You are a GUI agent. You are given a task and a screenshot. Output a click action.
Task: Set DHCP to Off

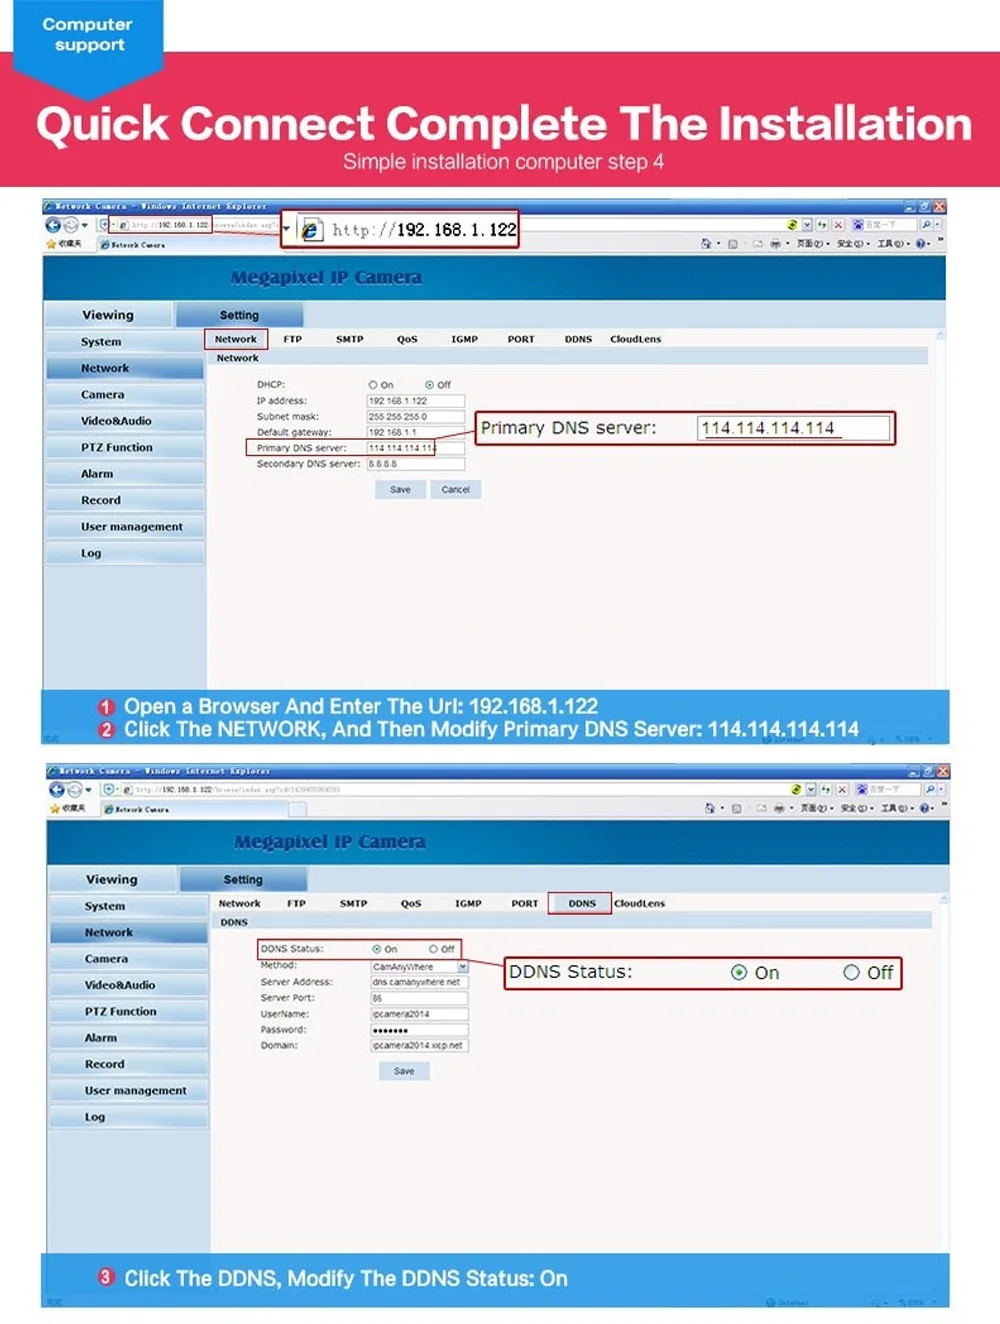(x=430, y=385)
